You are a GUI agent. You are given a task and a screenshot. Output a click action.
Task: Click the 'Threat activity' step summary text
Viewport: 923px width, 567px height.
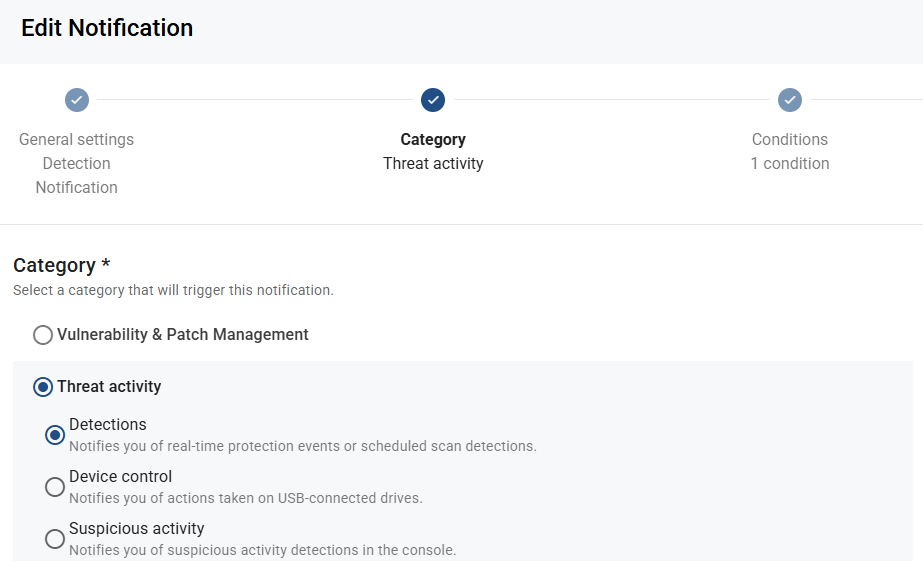click(433, 164)
